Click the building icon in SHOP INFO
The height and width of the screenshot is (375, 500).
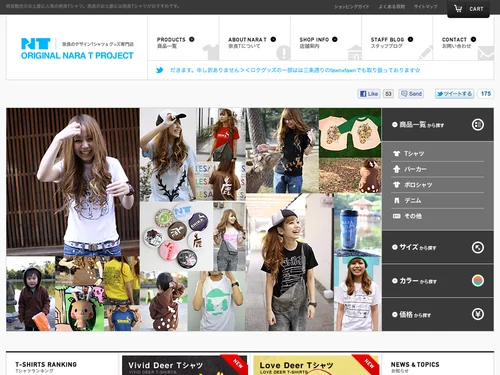tap(354, 53)
